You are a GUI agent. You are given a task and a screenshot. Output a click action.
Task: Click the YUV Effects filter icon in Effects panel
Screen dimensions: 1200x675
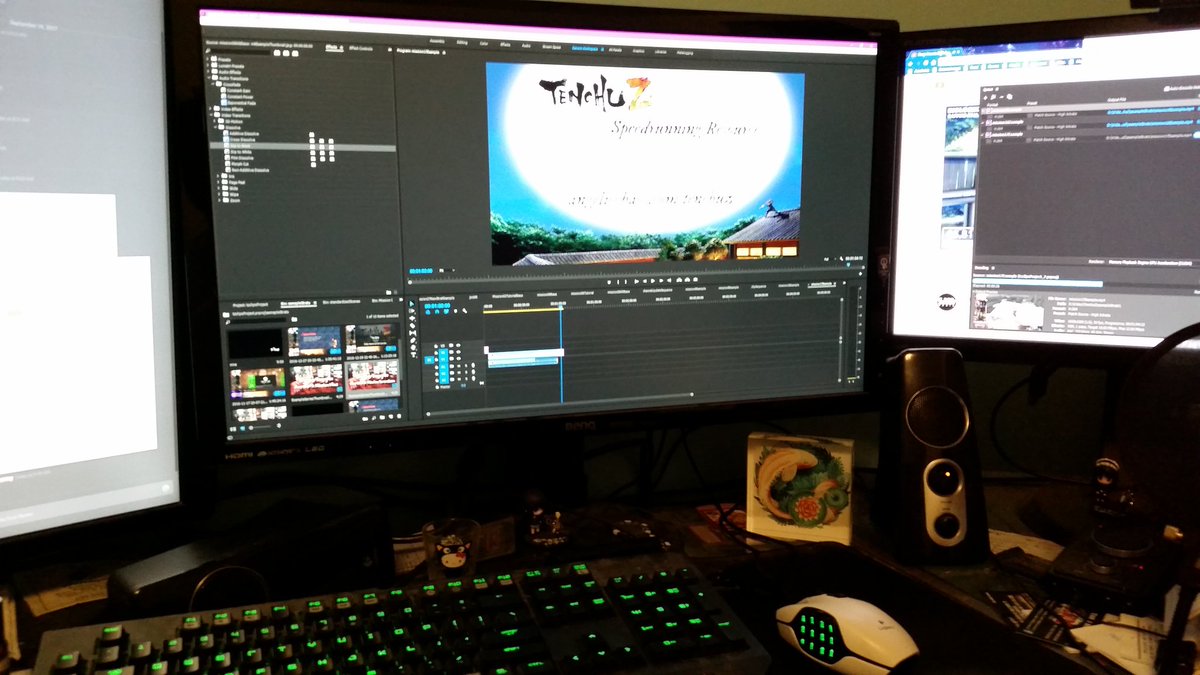pos(295,53)
